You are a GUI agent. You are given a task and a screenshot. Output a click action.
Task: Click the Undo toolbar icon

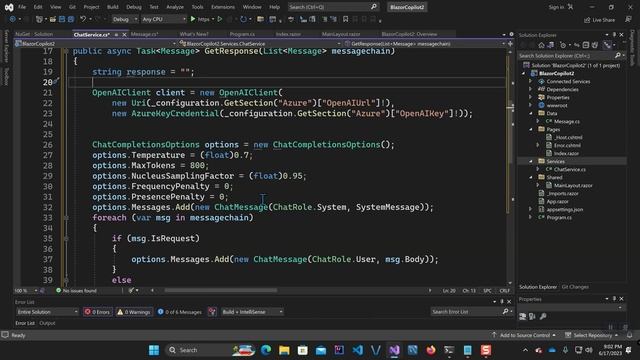(x=83, y=19)
